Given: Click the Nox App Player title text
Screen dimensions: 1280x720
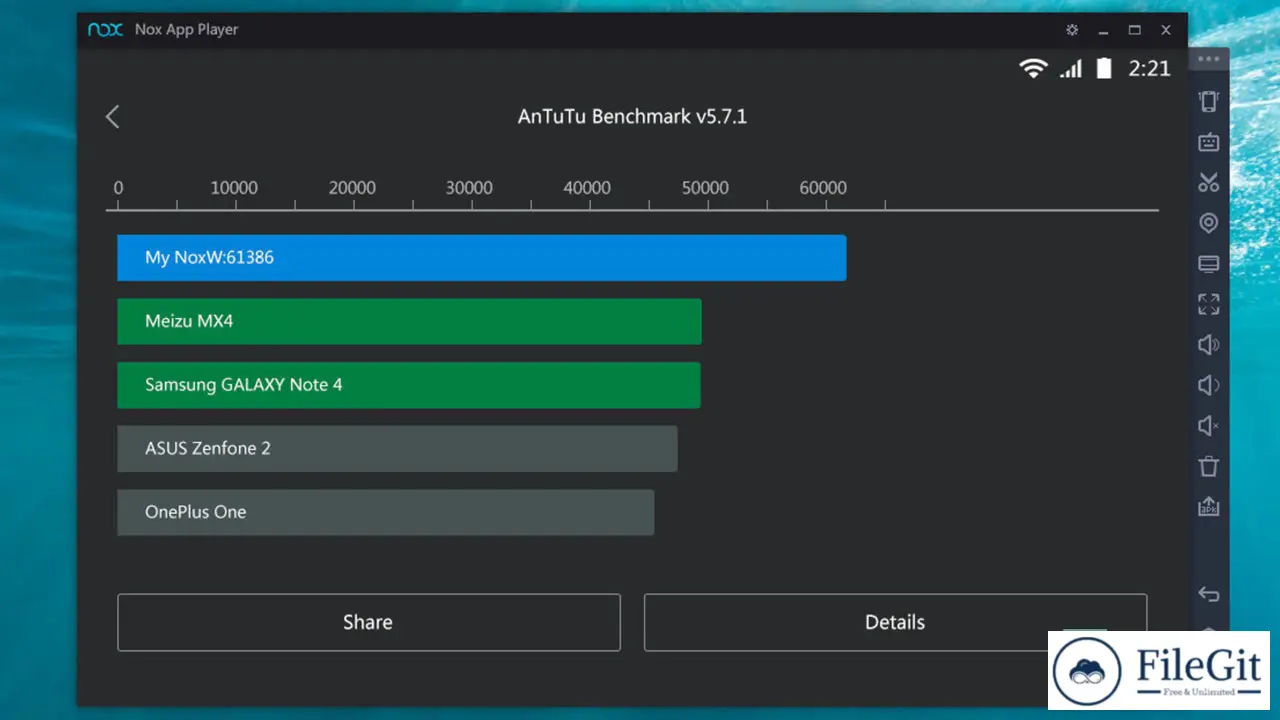Looking at the screenshot, I should click(x=187, y=30).
